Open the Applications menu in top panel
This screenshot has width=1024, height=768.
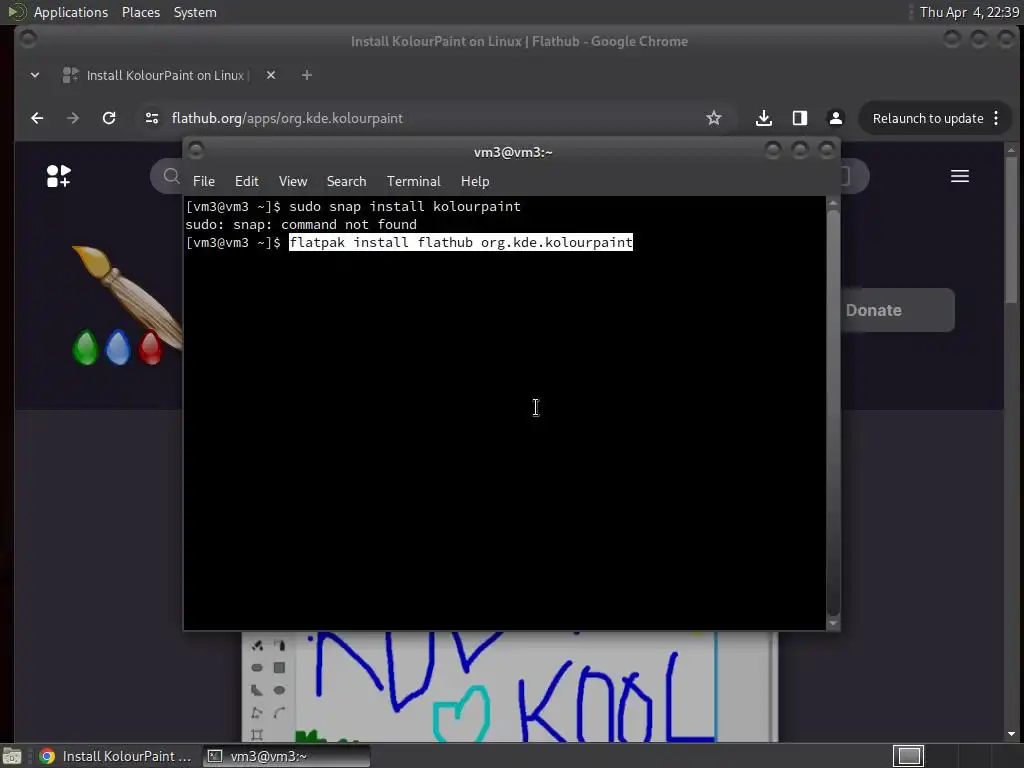(x=71, y=12)
